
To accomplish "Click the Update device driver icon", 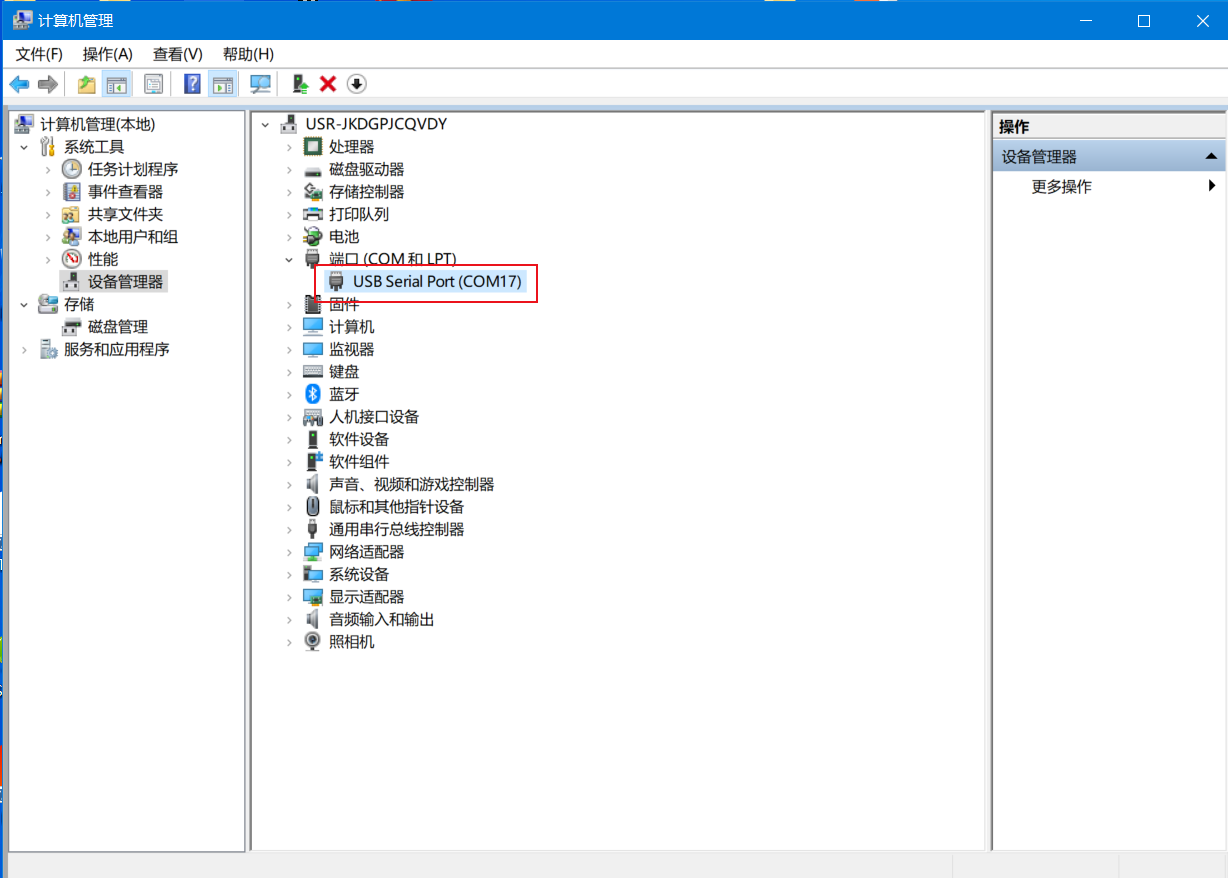I will pos(299,84).
